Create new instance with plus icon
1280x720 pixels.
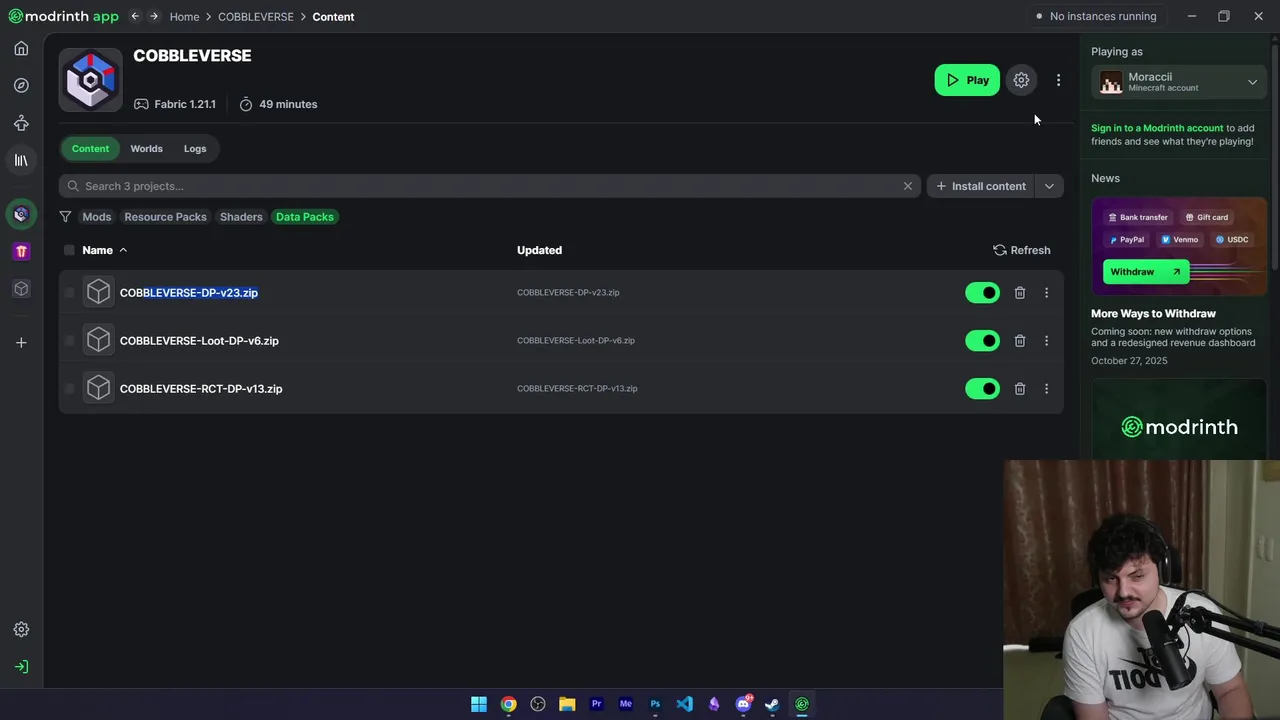[21, 343]
